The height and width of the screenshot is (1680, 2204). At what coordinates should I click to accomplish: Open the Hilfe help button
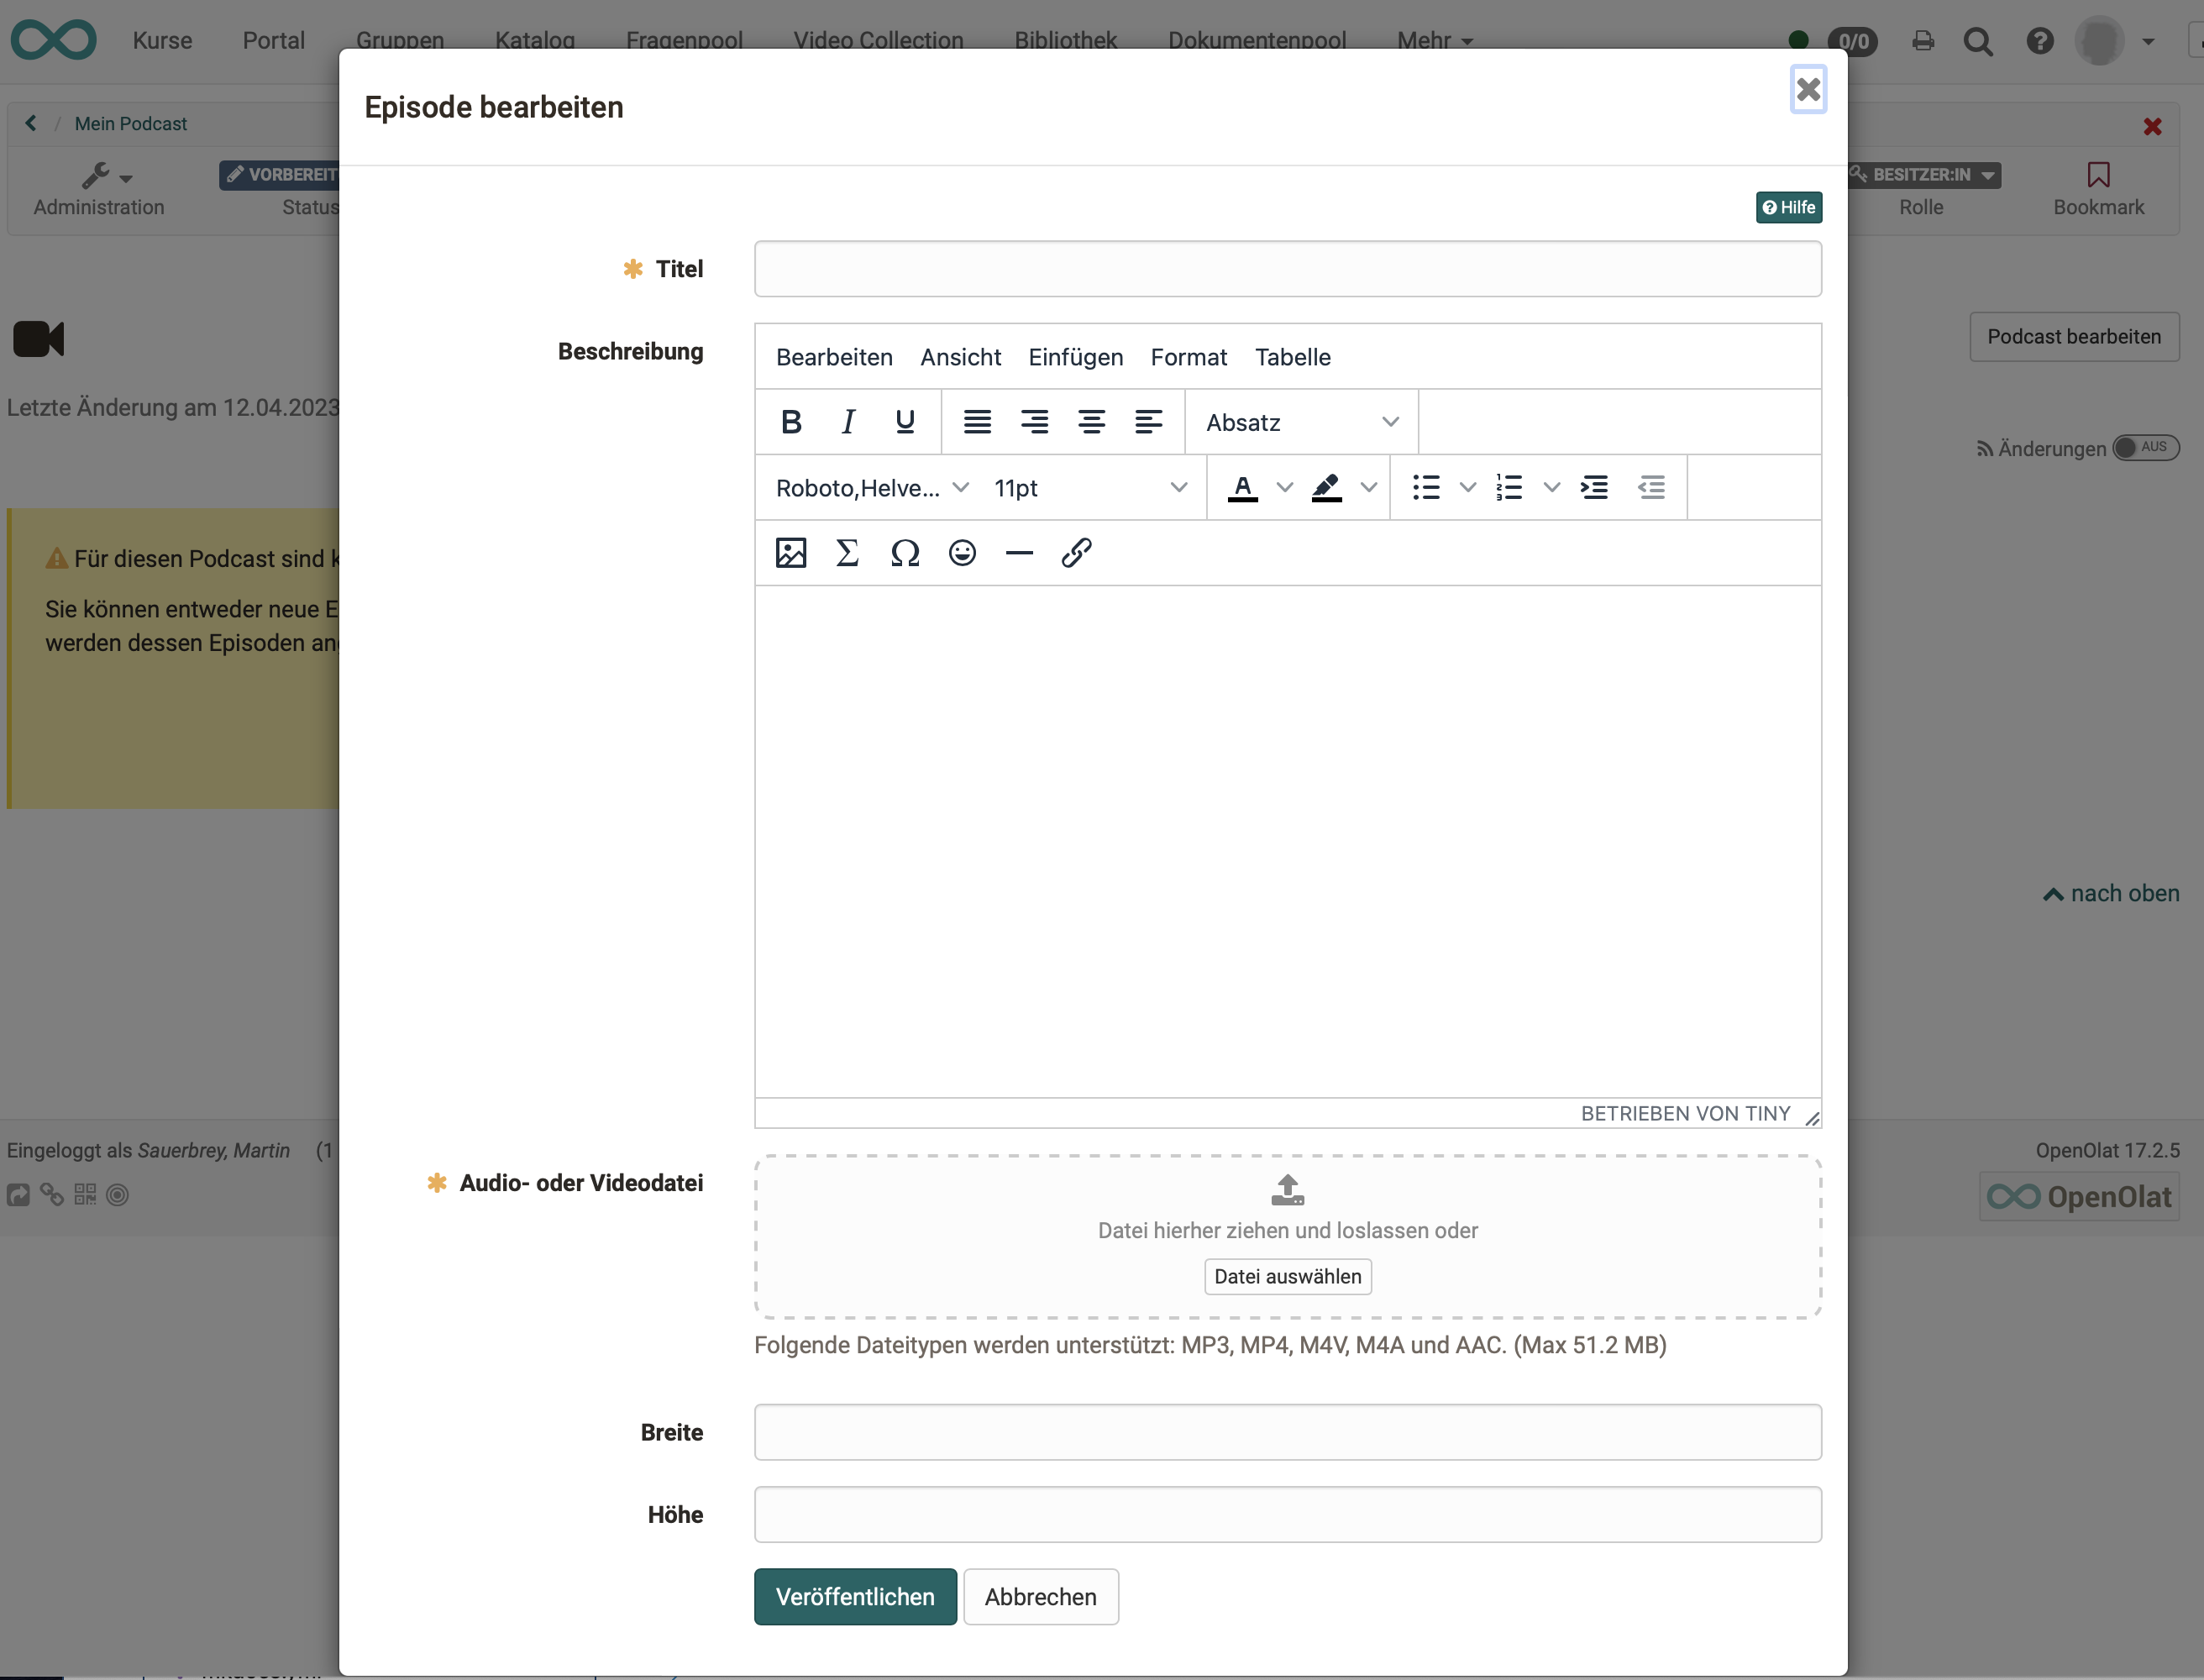click(x=1789, y=207)
